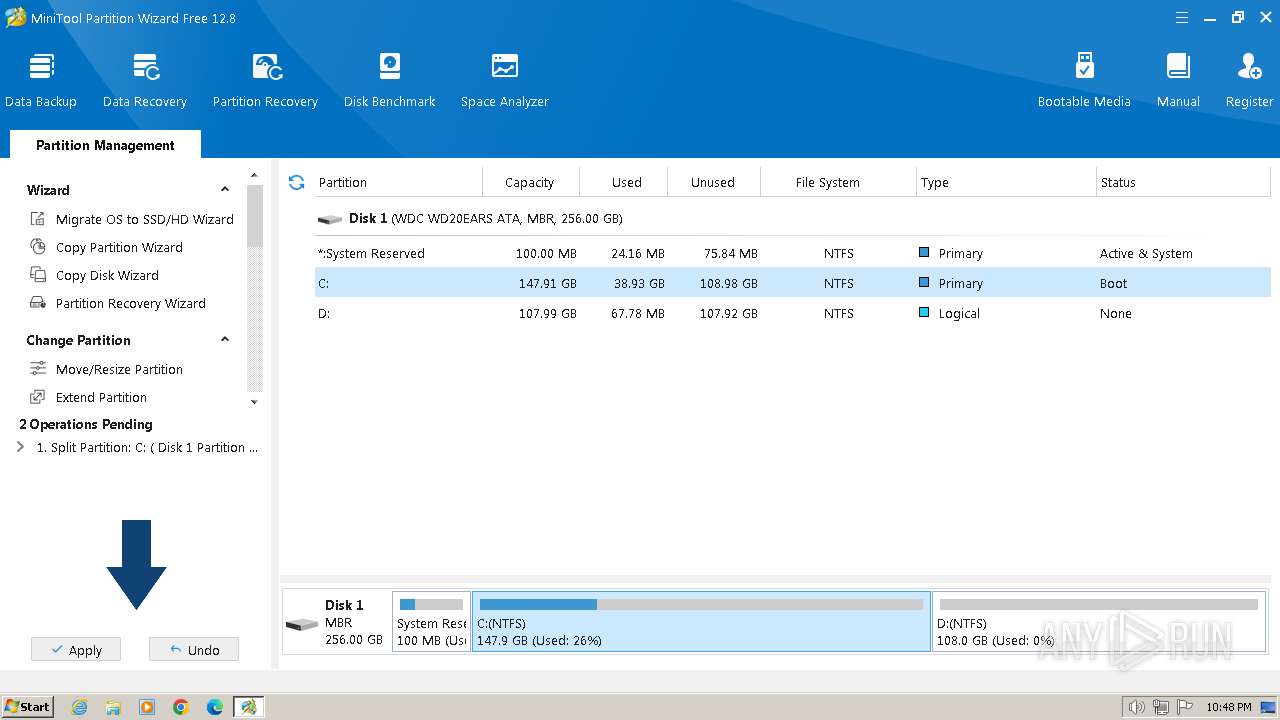Select the *:System Reserved partition row
Screen dimensions: 1280x720
pyautogui.click(x=792, y=253)
